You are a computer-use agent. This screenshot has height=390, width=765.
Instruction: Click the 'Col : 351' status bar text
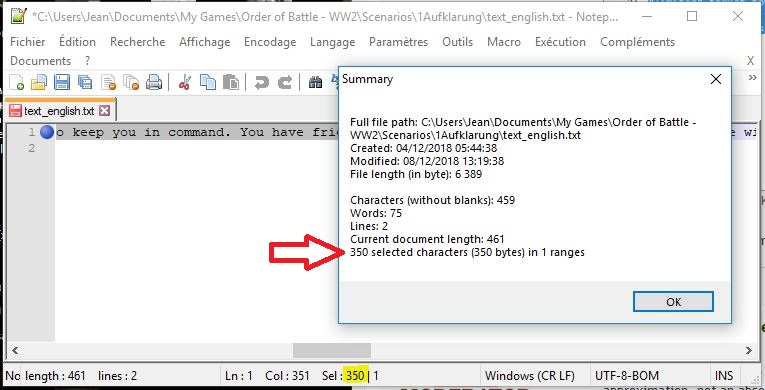point(287,376)
